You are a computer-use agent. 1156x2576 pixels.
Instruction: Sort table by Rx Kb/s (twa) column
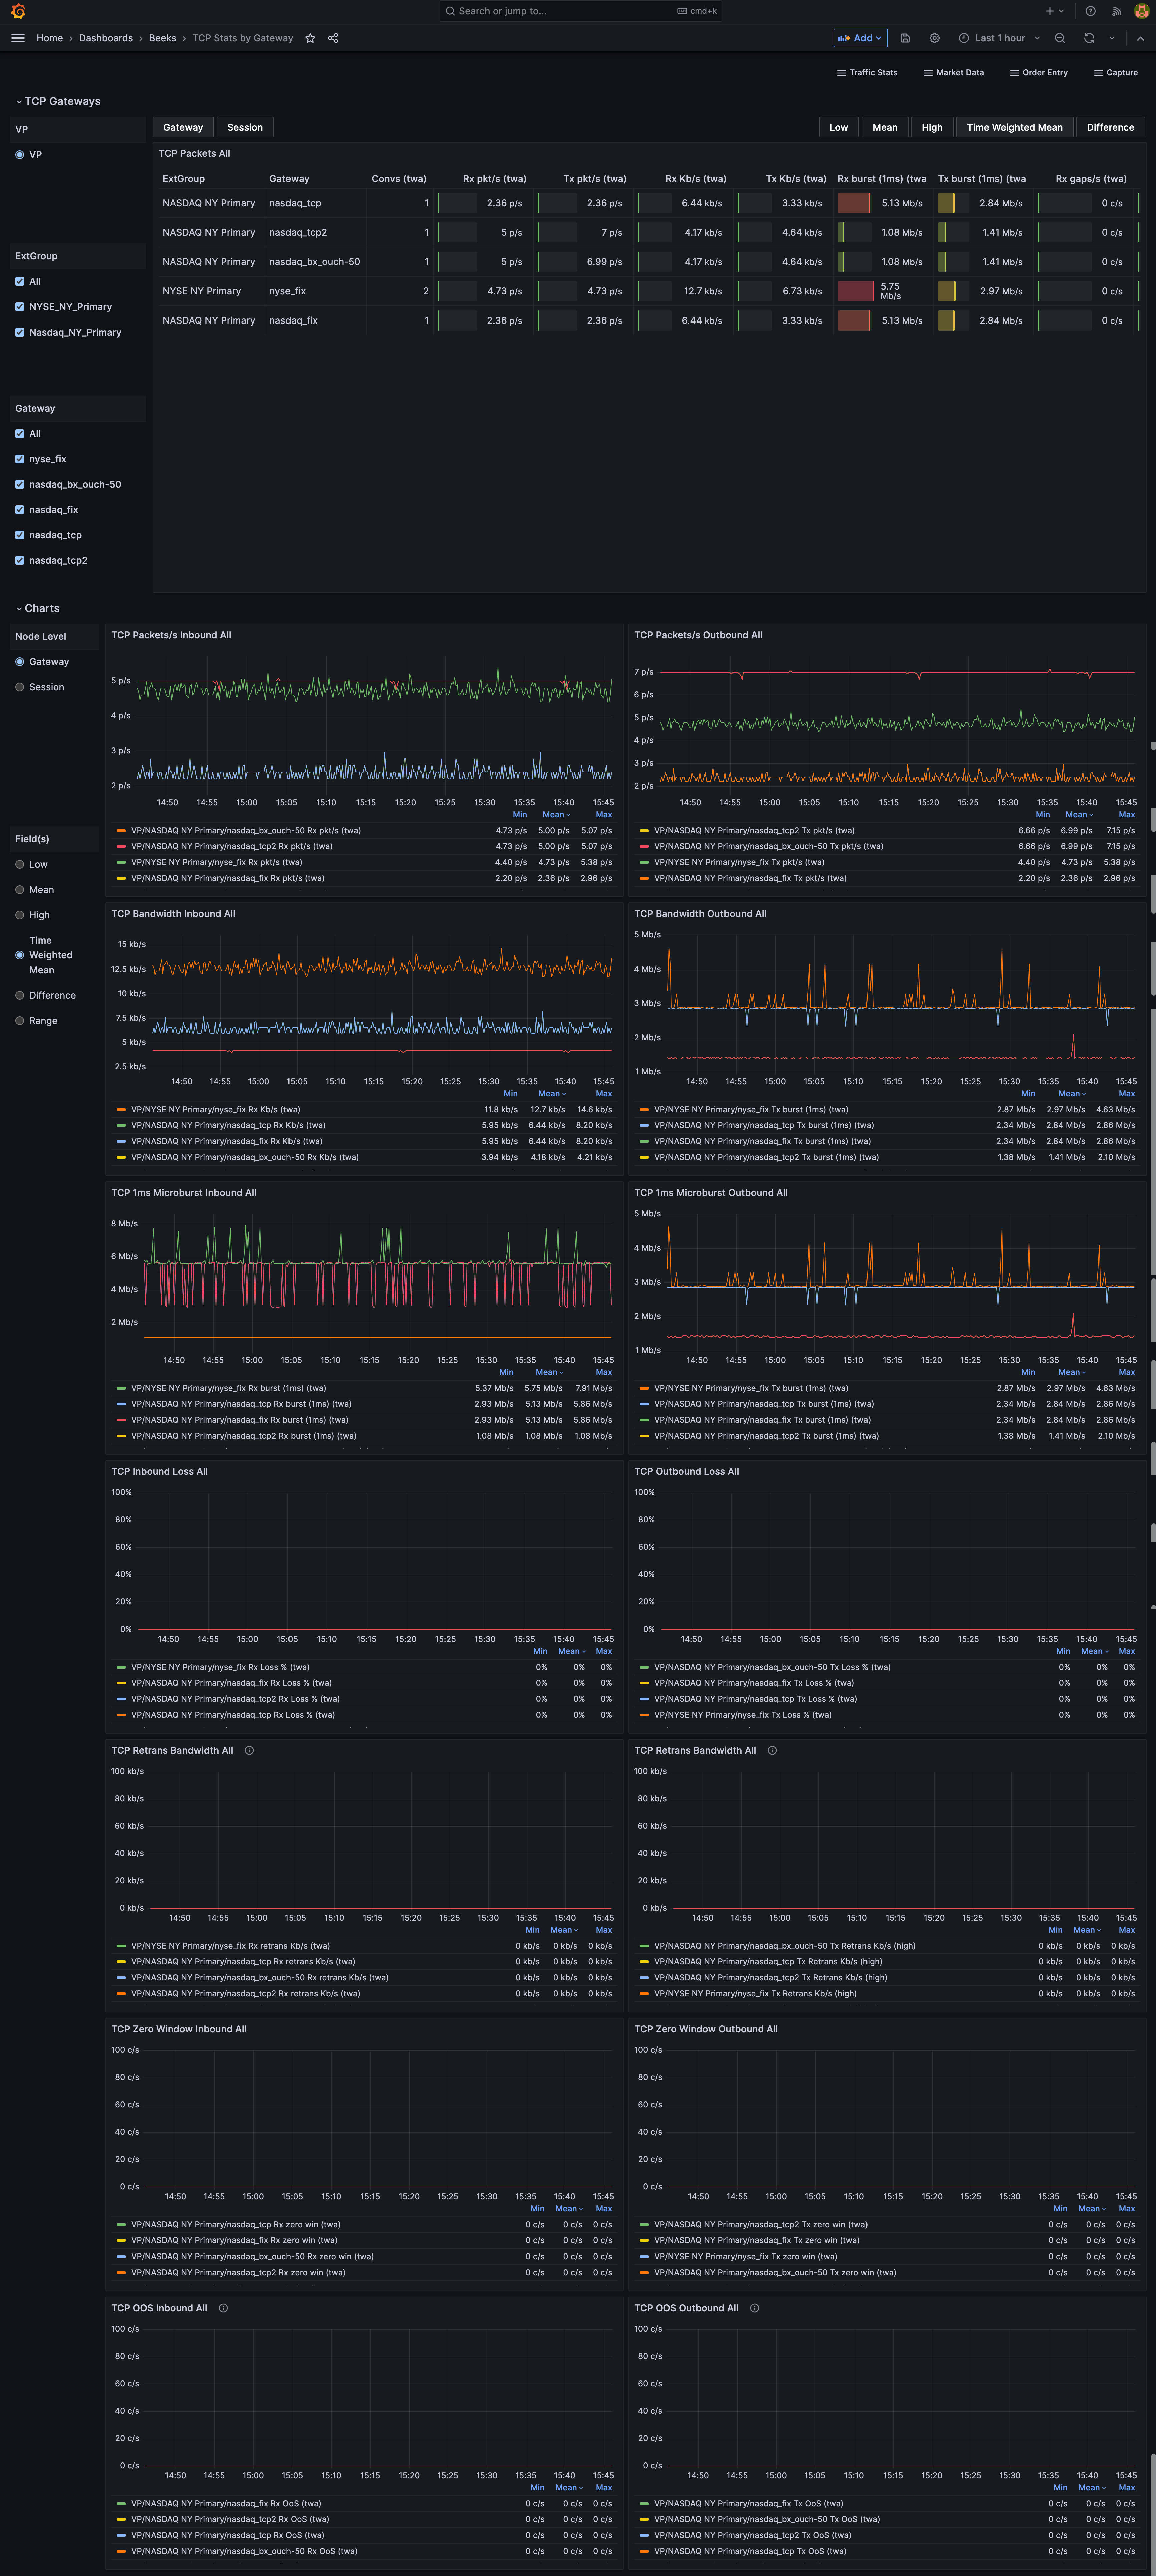click(696, 179)
